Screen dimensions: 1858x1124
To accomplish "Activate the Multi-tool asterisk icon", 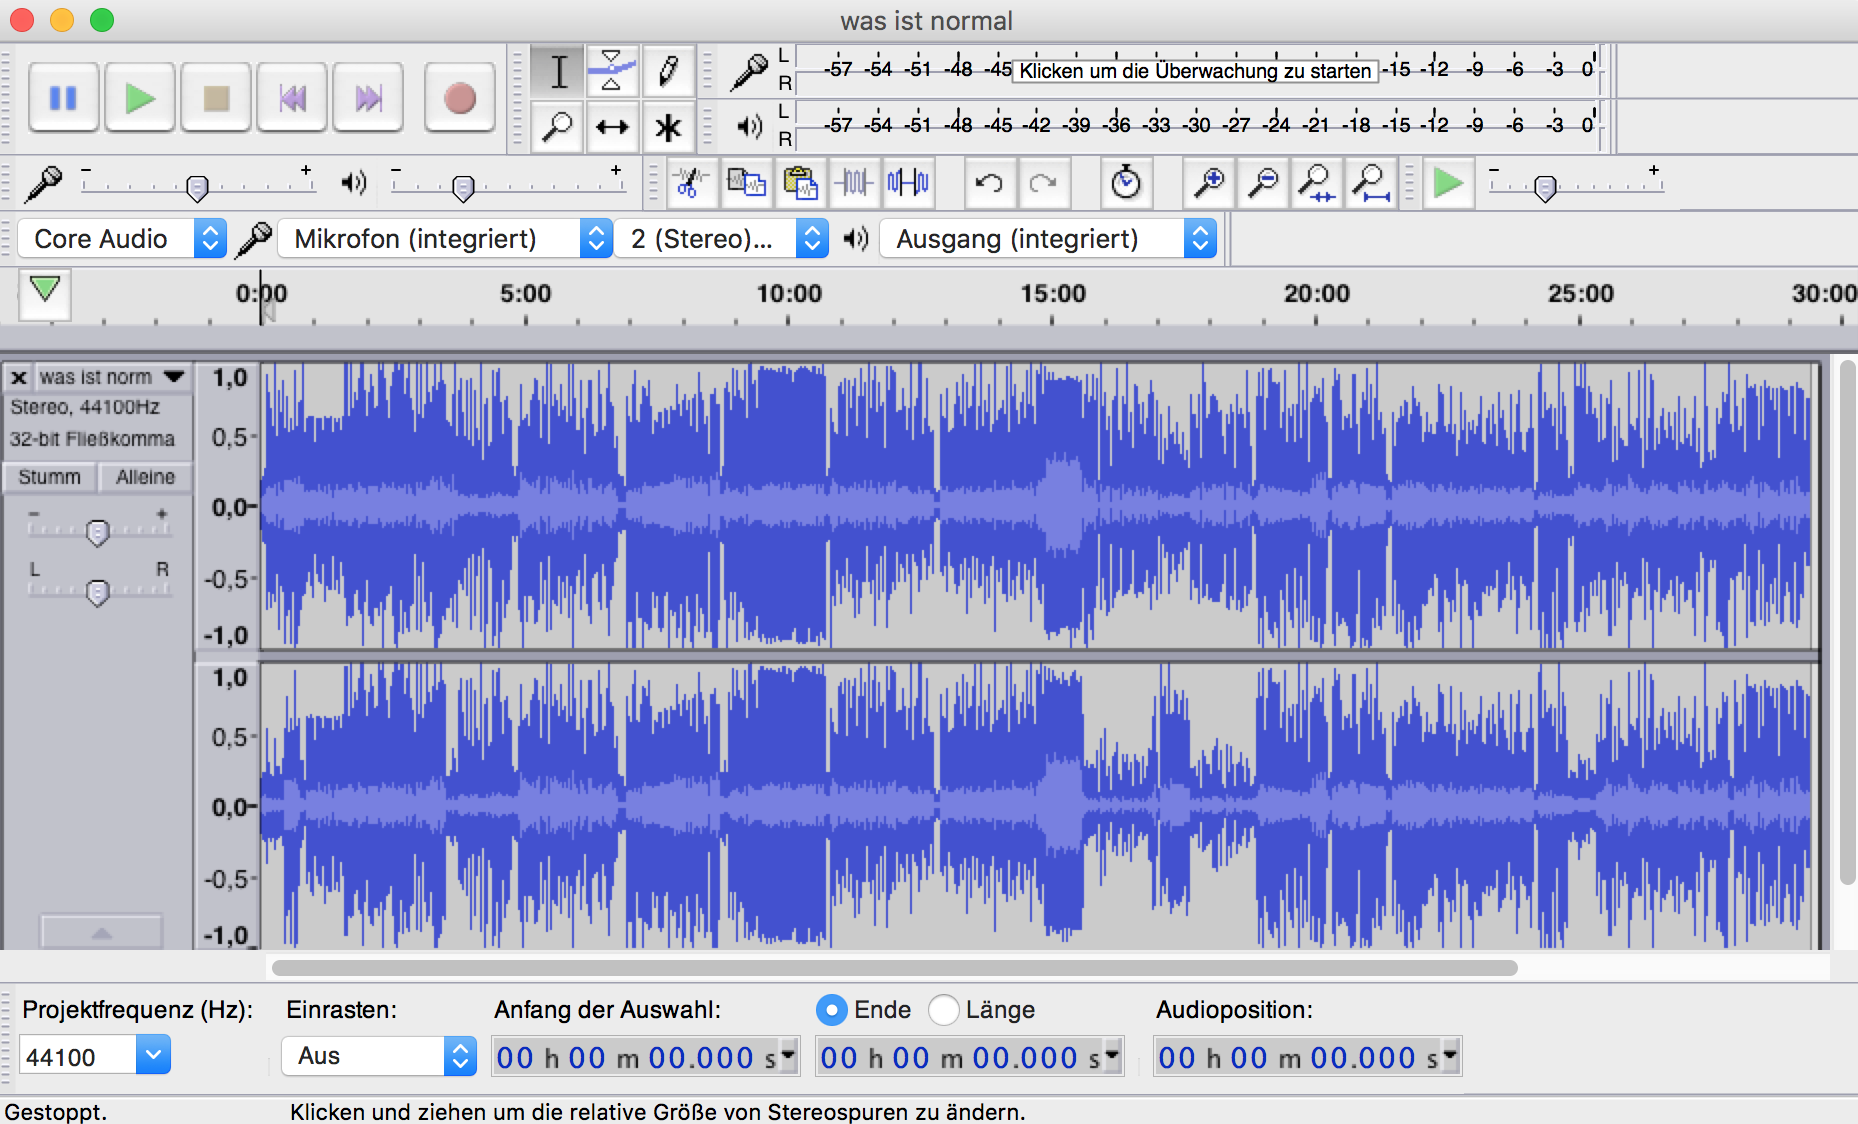I will click(x=667, y=127).
